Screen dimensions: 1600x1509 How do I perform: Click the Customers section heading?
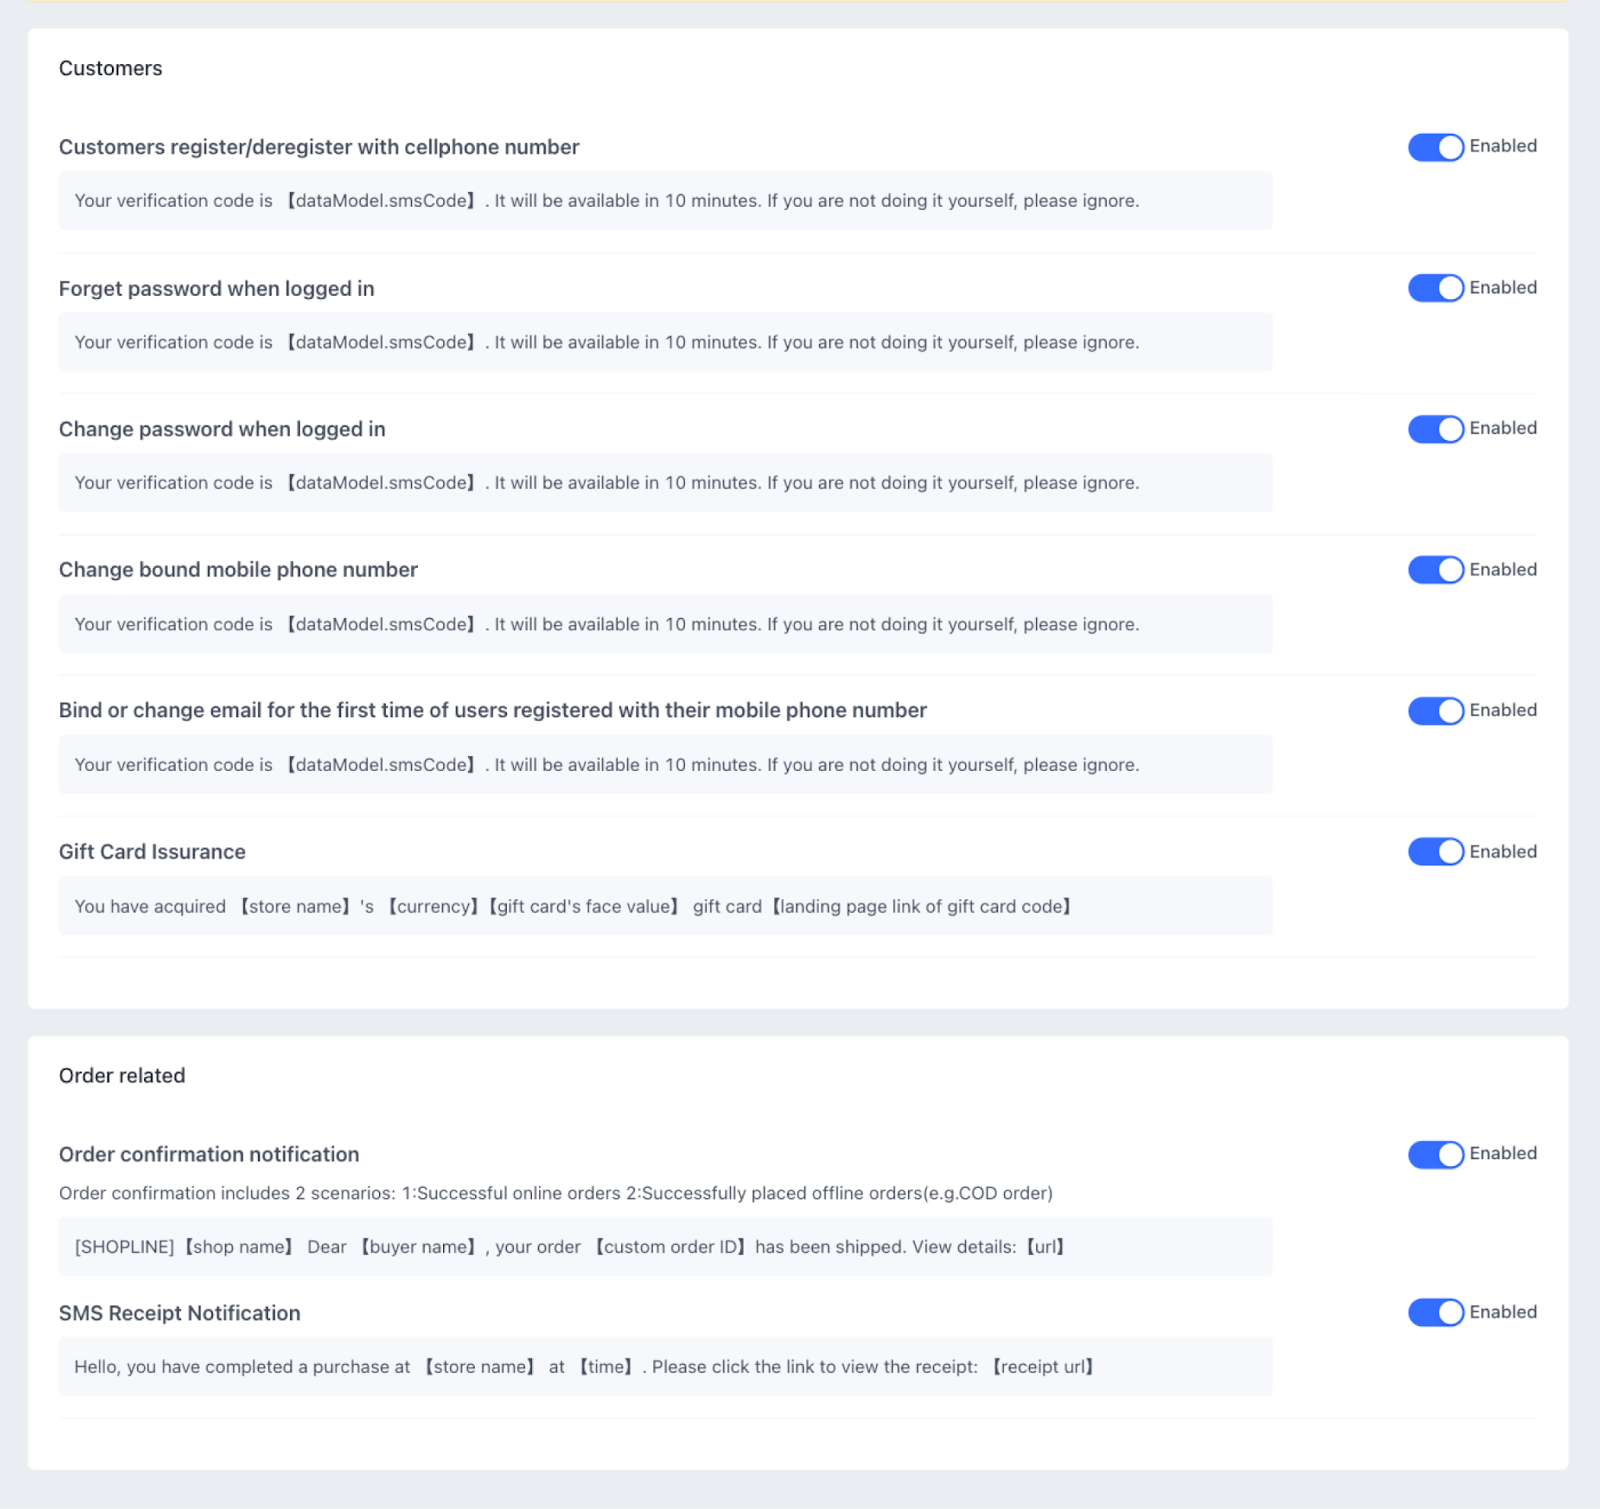click(110, 68)
